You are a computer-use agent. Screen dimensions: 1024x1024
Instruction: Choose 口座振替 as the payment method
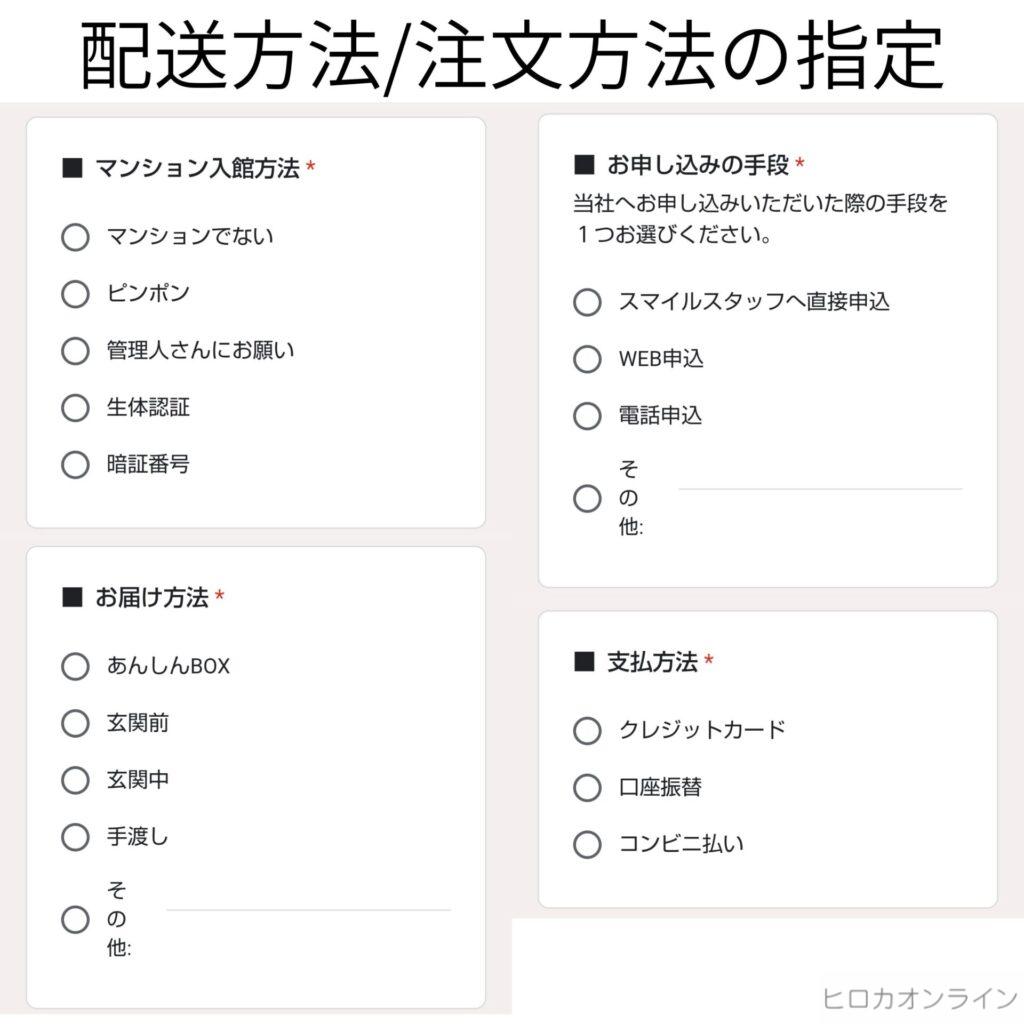pyautogui.click(x=588, y=788)
